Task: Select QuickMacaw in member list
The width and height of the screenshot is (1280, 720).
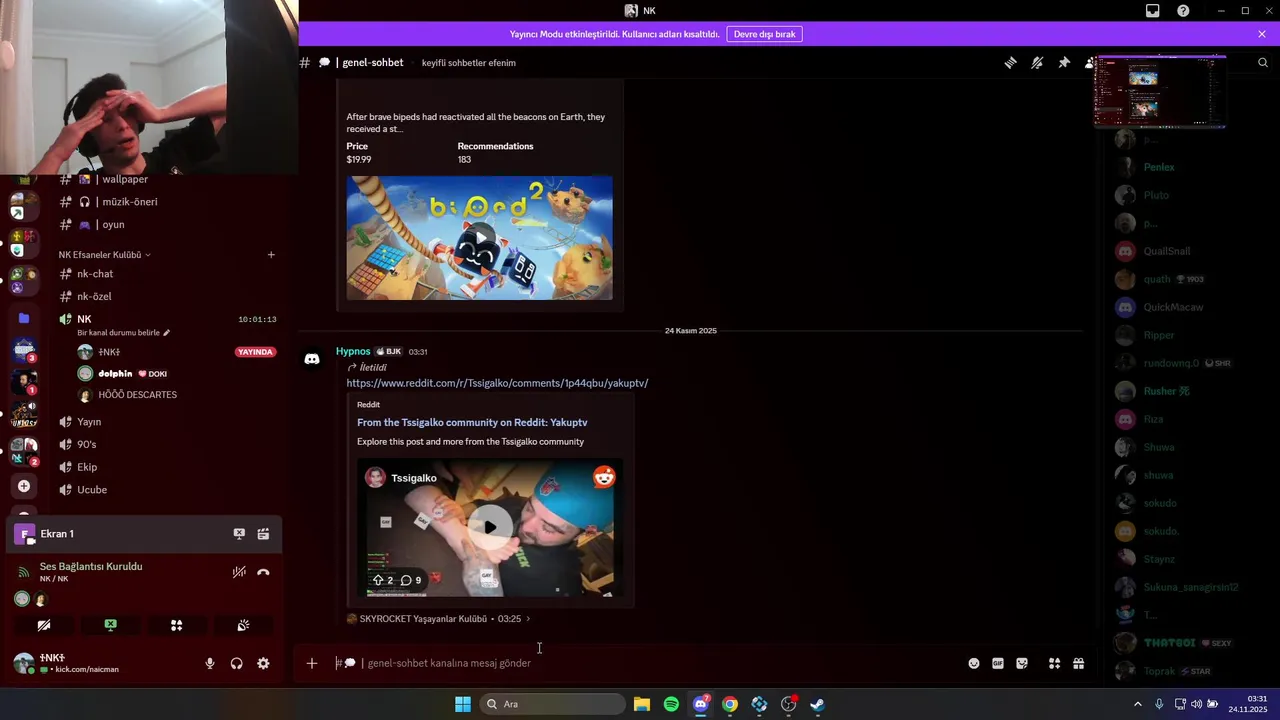Action: (1173, 307)
